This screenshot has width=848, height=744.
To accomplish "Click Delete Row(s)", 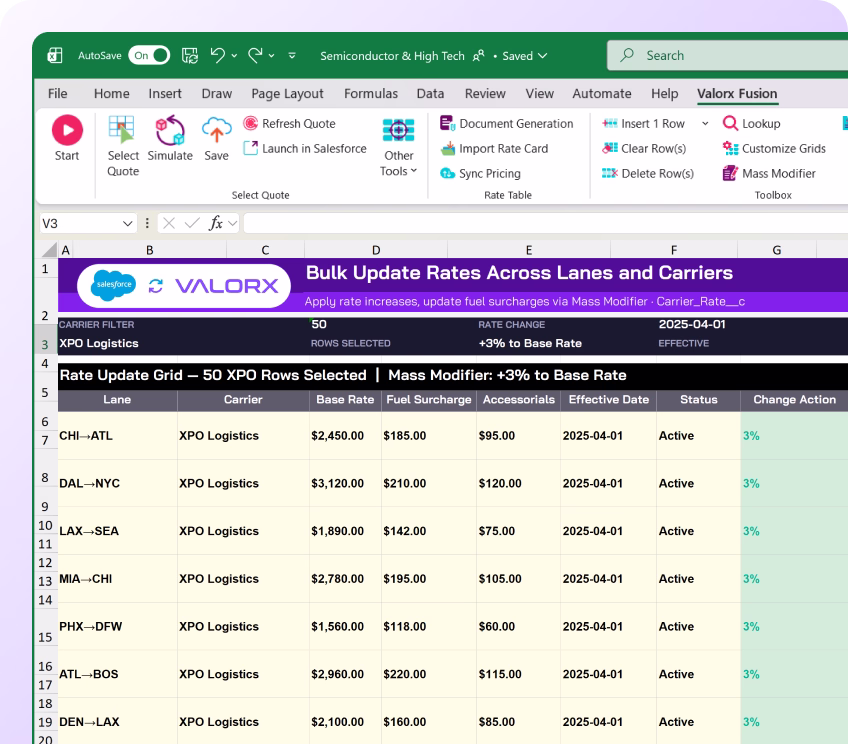I will pyautogui.click(x=648, y=173).
